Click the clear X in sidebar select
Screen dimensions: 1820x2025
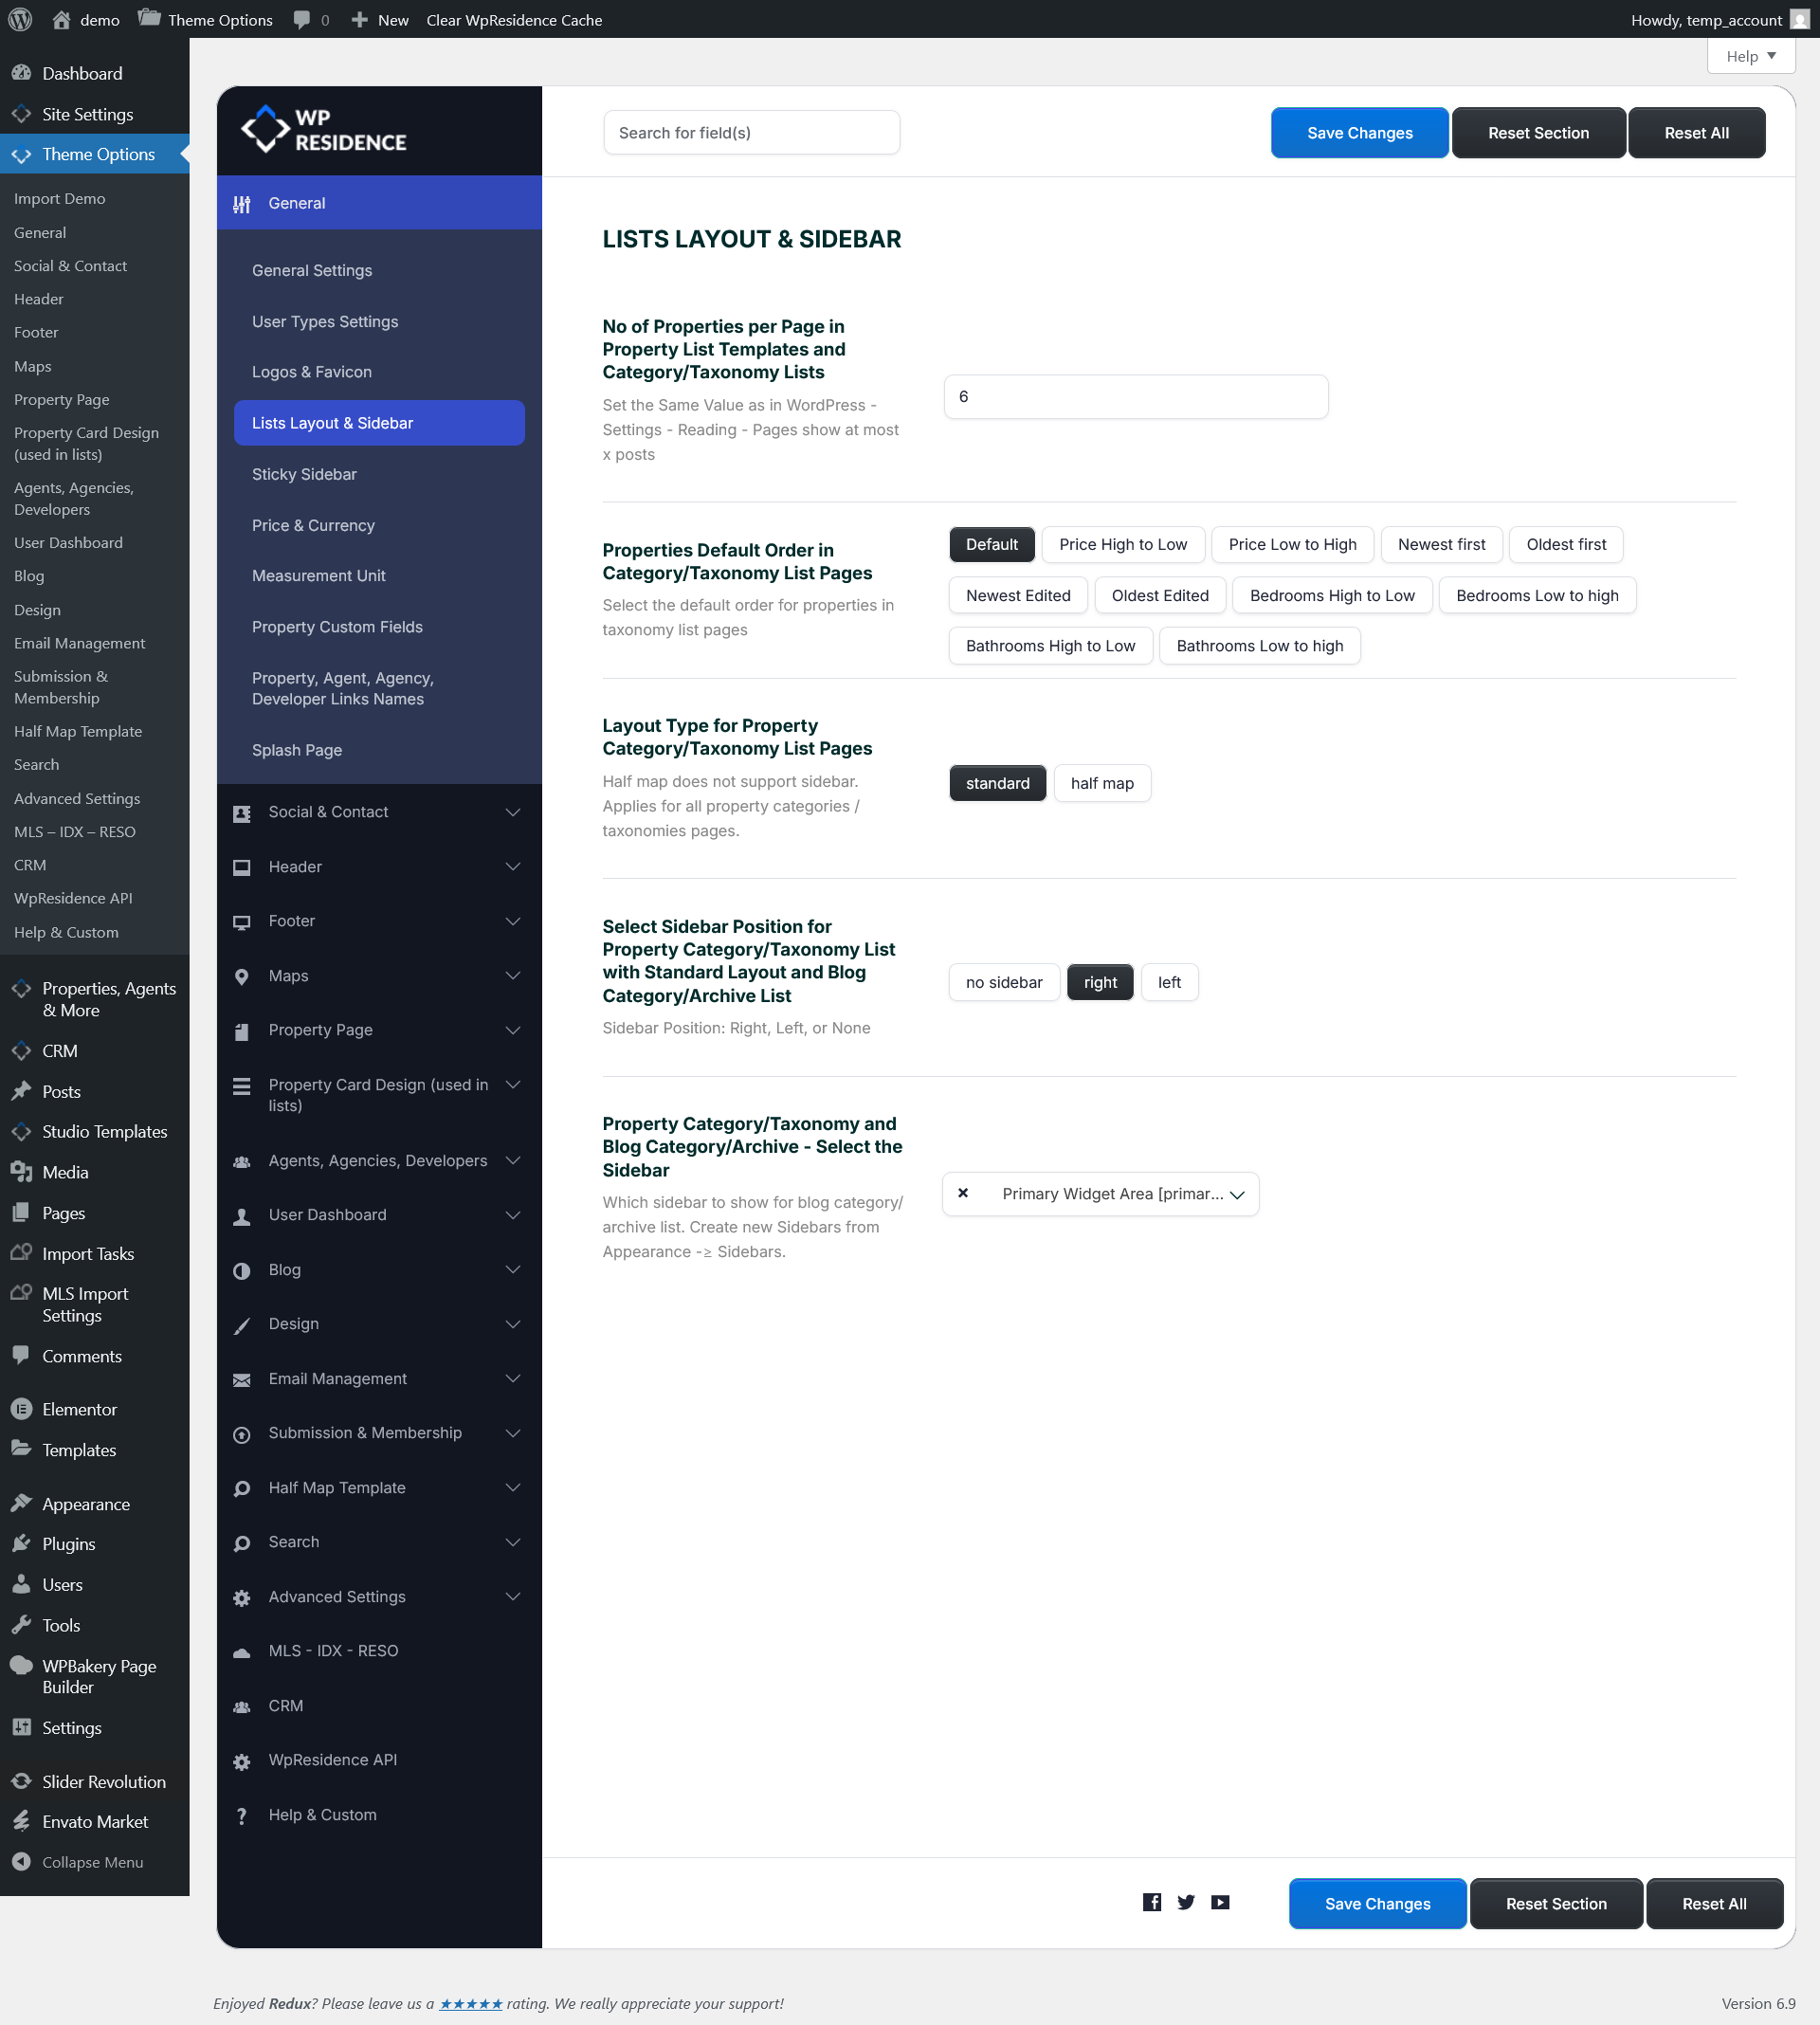coord(963,1193)
